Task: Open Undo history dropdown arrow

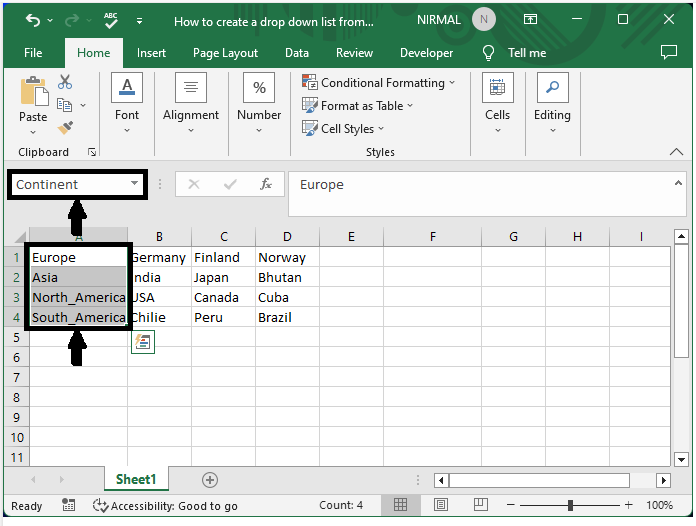Action: (50, 20)
